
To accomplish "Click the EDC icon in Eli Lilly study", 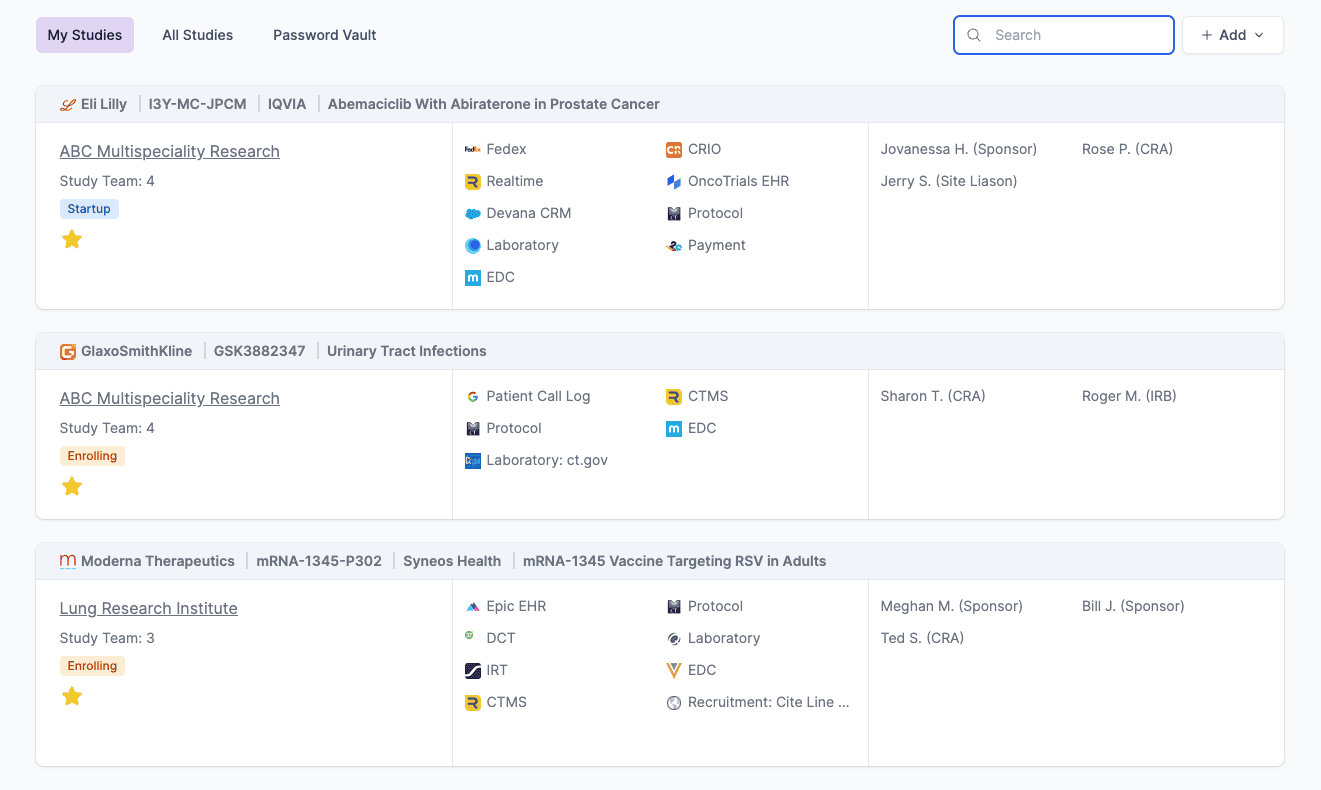I will pos(473,277).
